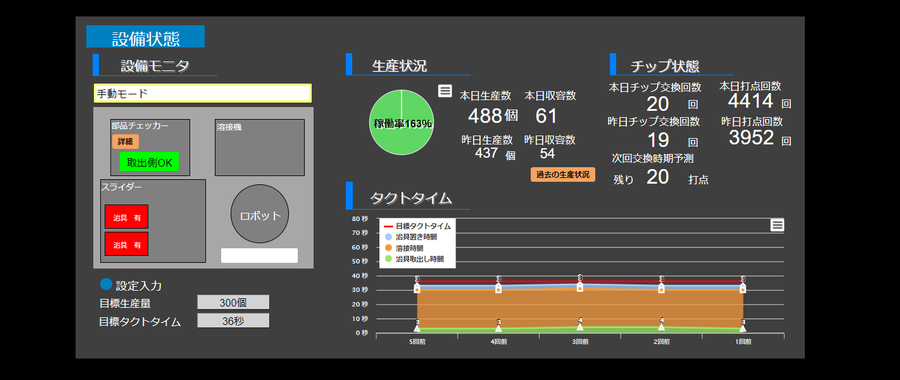Toggle 溶接時間 legend series
Image resolution: width=900 pixels, height=380 pixels.
coord(403,248)
